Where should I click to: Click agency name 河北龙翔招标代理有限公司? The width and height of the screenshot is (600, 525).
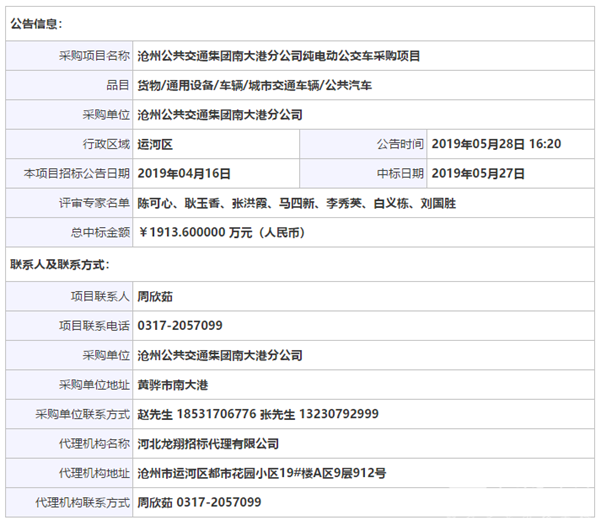(x=208, y=444)
